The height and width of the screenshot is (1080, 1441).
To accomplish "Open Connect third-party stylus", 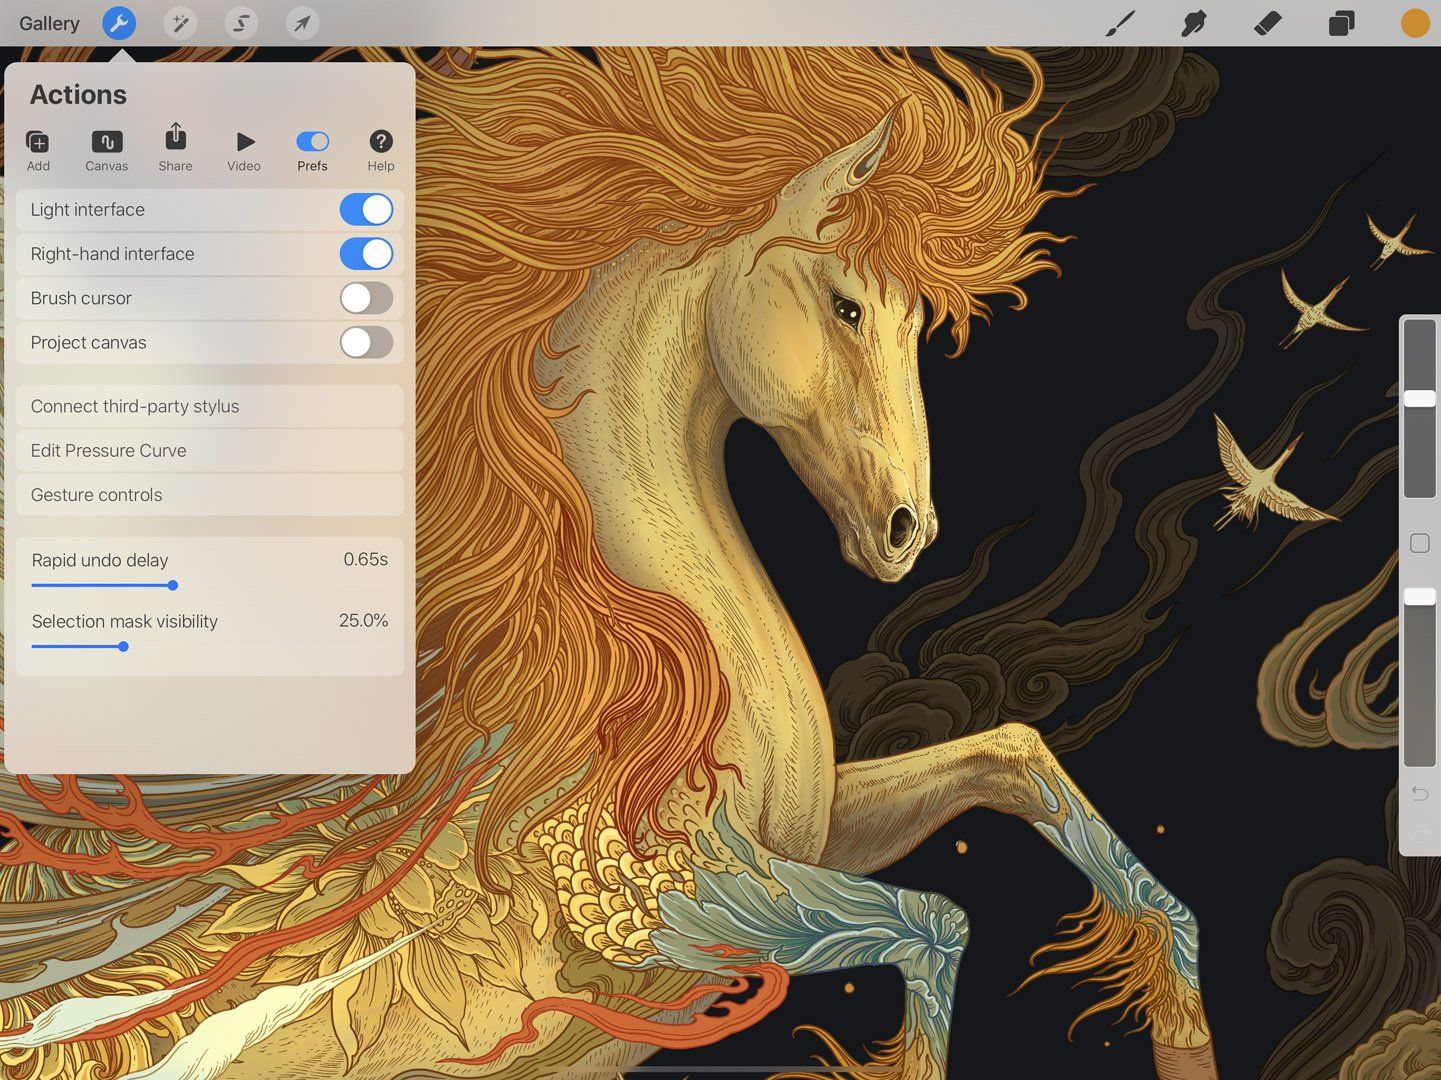I will (x=209, y=406).
